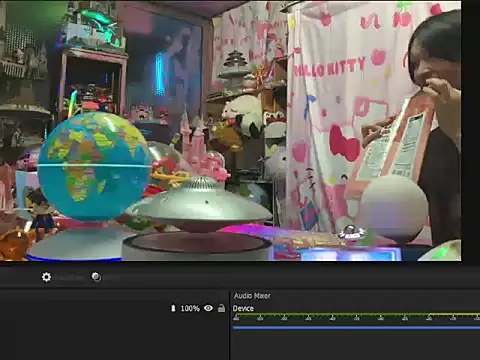Open source Properties via the gear icon
Screen dimensions: 480x360
tap(46, 277)
